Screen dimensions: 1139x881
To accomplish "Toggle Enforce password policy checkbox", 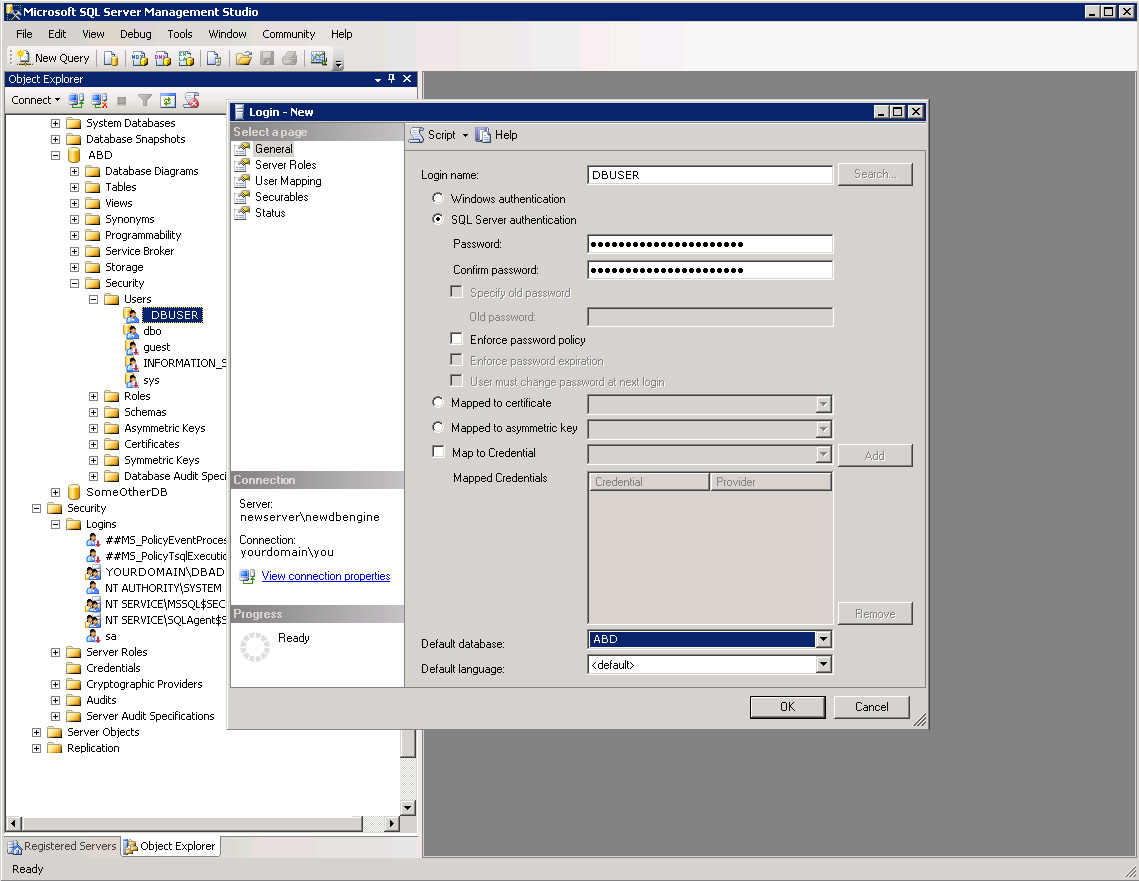I will 457,338.
